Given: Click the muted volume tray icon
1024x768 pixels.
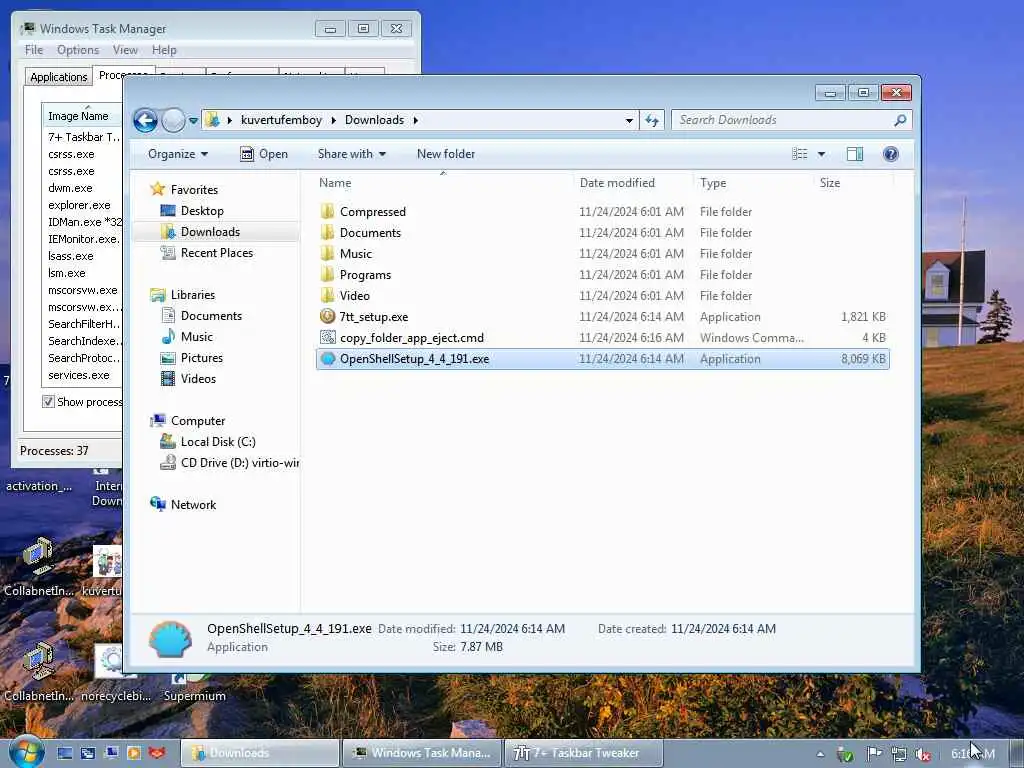Looking at the screenshot, I should pyautogui.click(x=922, y=754).
